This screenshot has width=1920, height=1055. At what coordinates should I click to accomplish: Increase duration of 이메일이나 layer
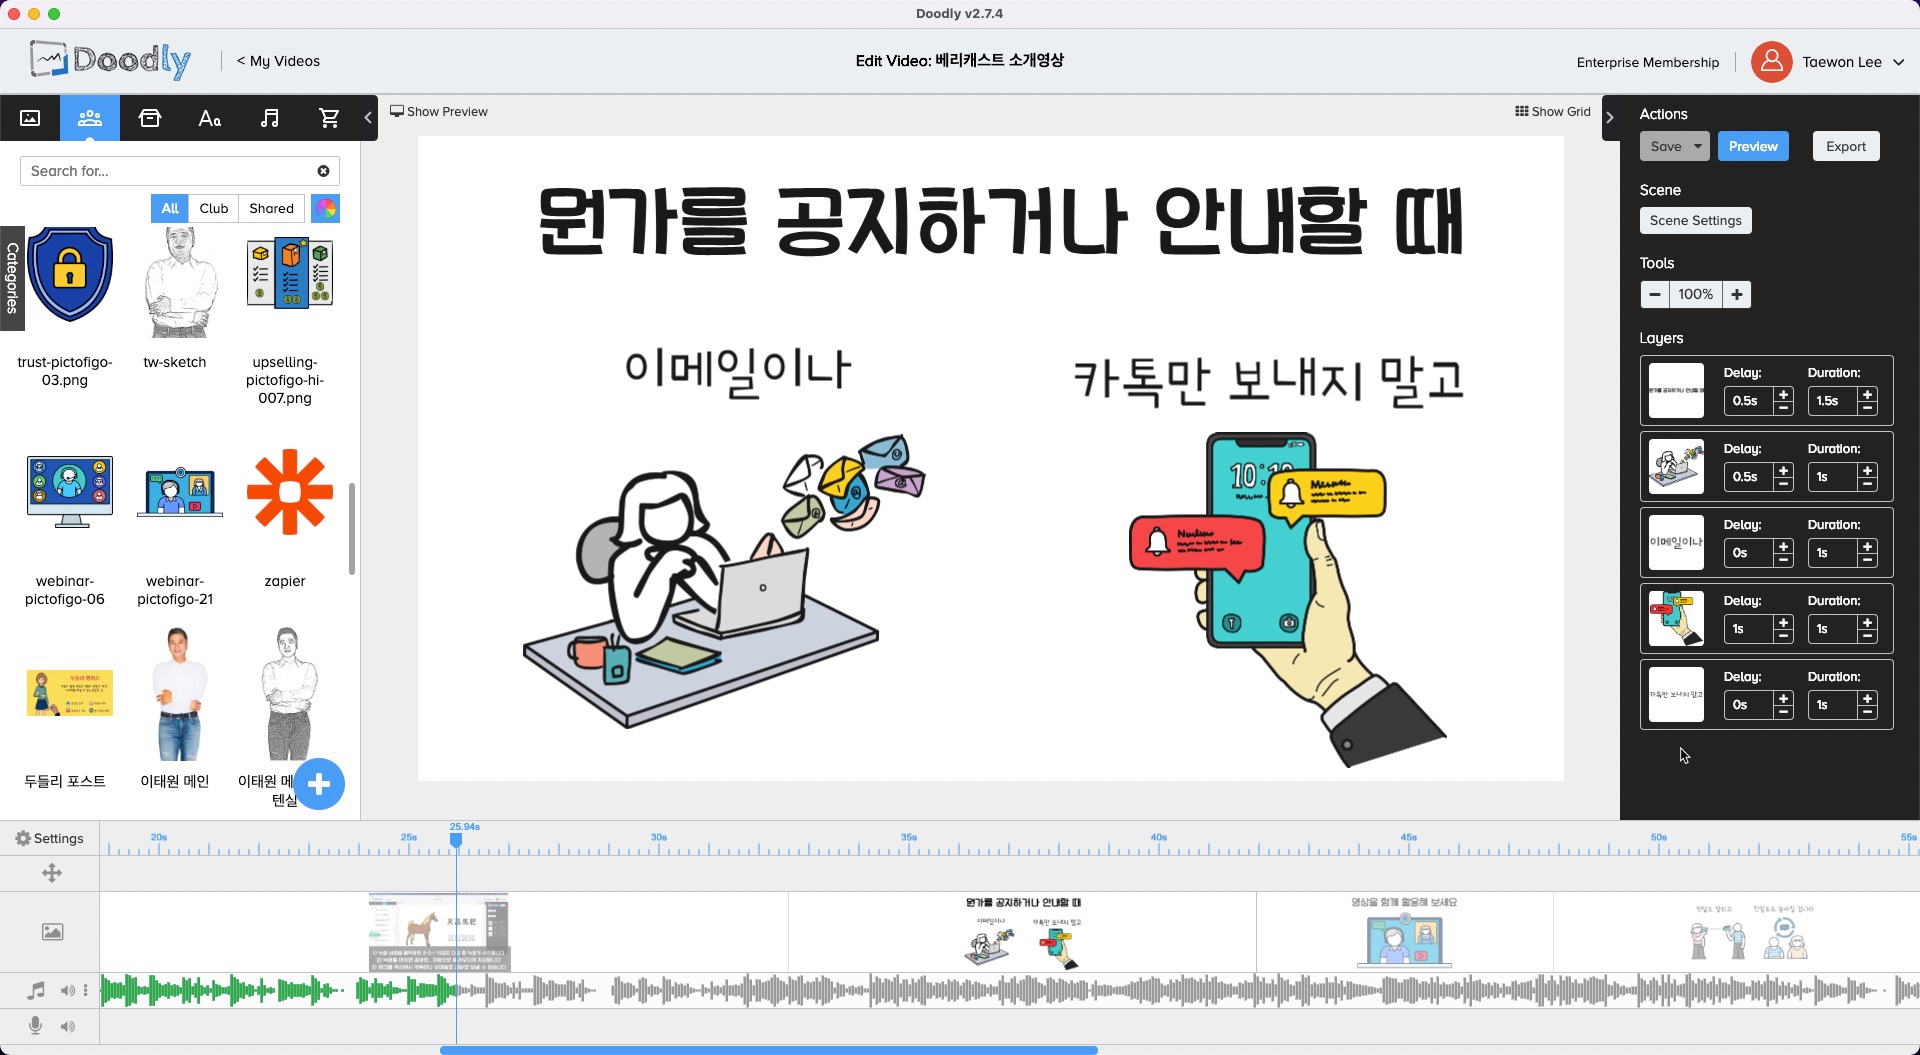(x=1867, y=546)
